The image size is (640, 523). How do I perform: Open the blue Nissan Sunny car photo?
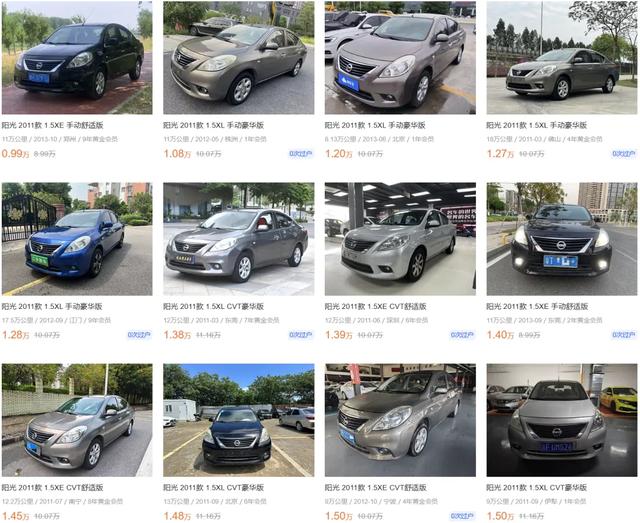[x=77, y=239]
